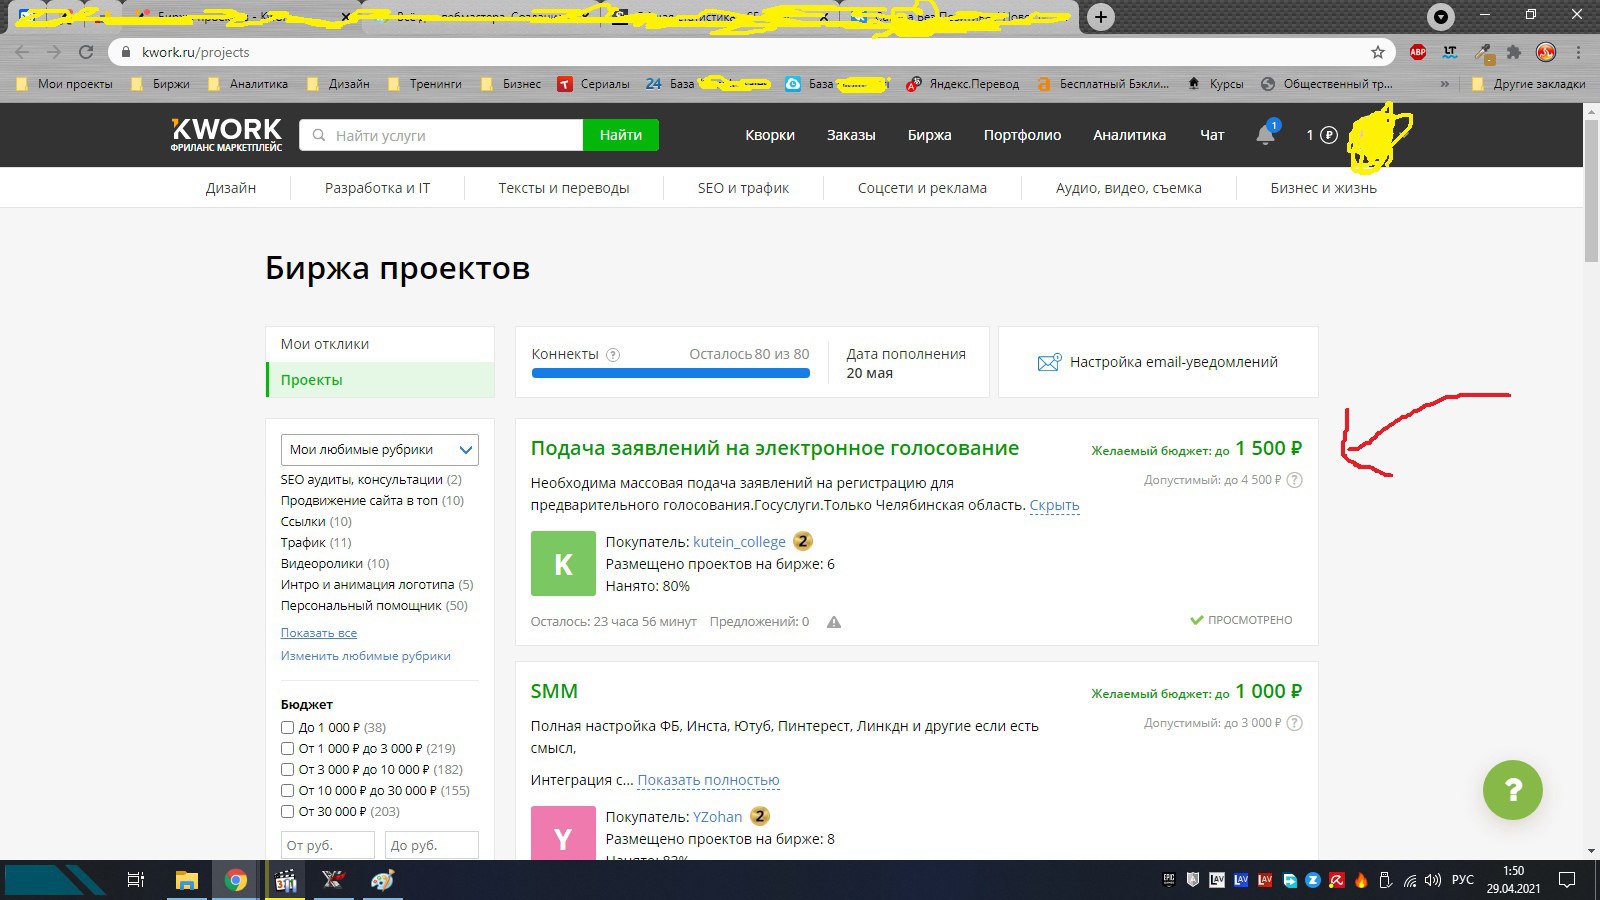Click the pink Y buyer avatar
The width and height of the screenshot is (1600, 900).
click(563, 833)
